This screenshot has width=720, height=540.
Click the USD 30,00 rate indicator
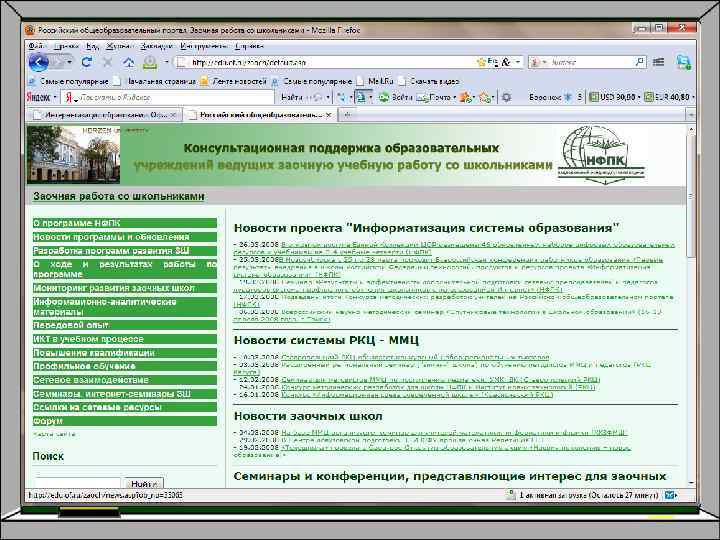(613, 97)
